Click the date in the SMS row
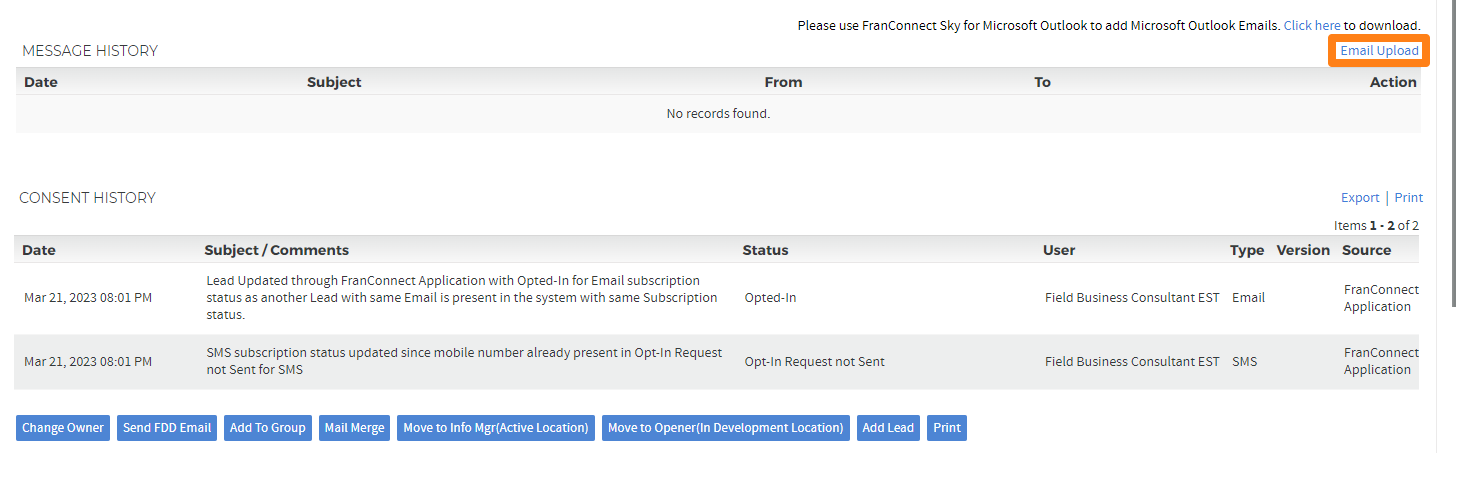This screenshot has width=1460, height=498. pos(88,362)
